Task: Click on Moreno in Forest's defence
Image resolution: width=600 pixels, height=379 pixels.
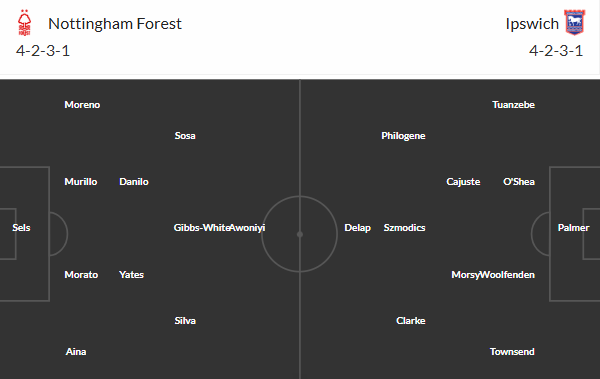Action: coord(82,105)
